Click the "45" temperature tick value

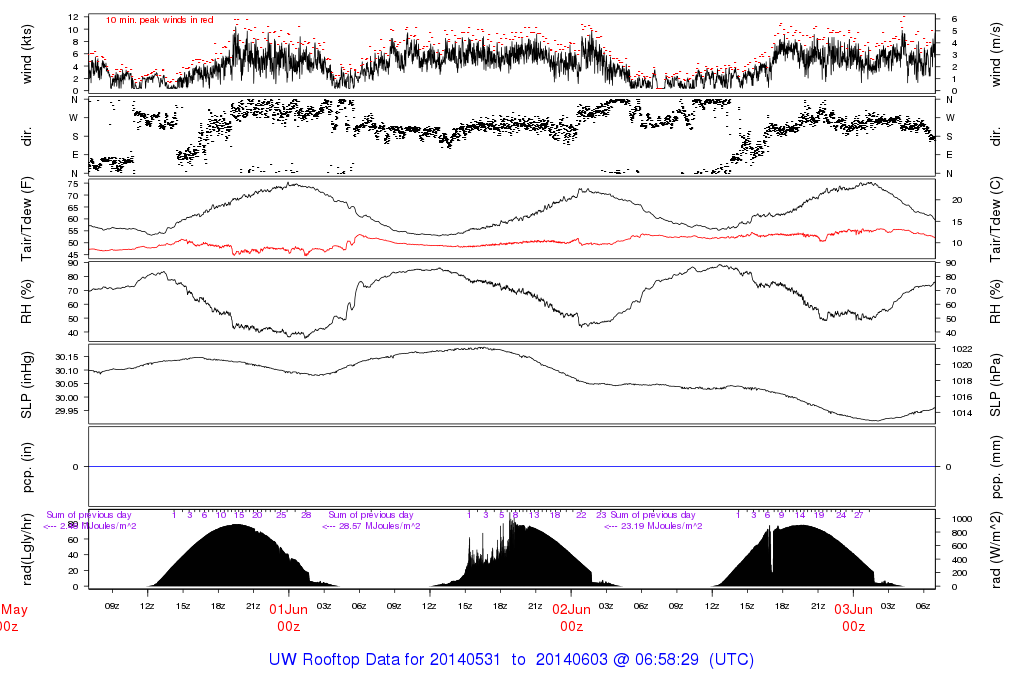(x=72, y=255)
